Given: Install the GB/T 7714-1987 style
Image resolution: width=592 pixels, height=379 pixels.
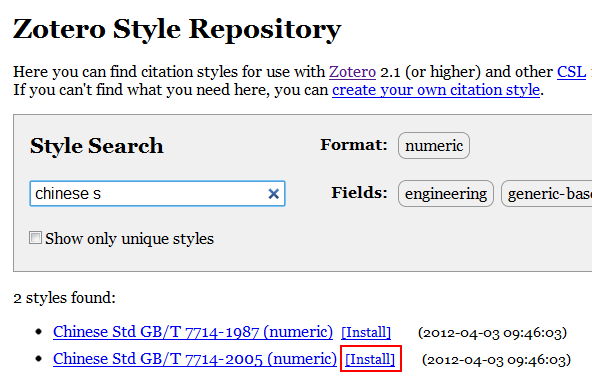Looking at the screenshot, I should 366,333.
